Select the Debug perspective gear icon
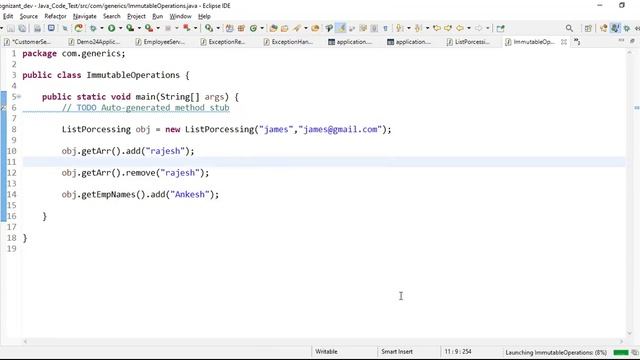Image resolution: width=640 pixels, height=360 pixels. pos(627,28)
